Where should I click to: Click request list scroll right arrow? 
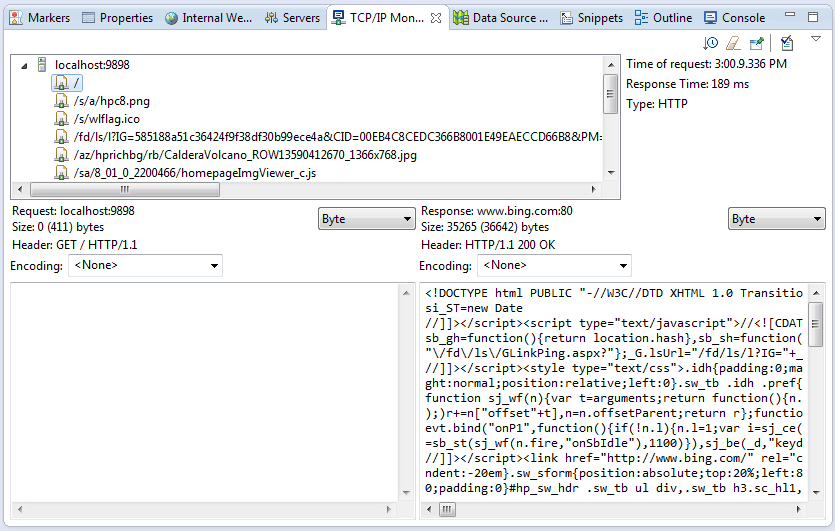[593, 189]
